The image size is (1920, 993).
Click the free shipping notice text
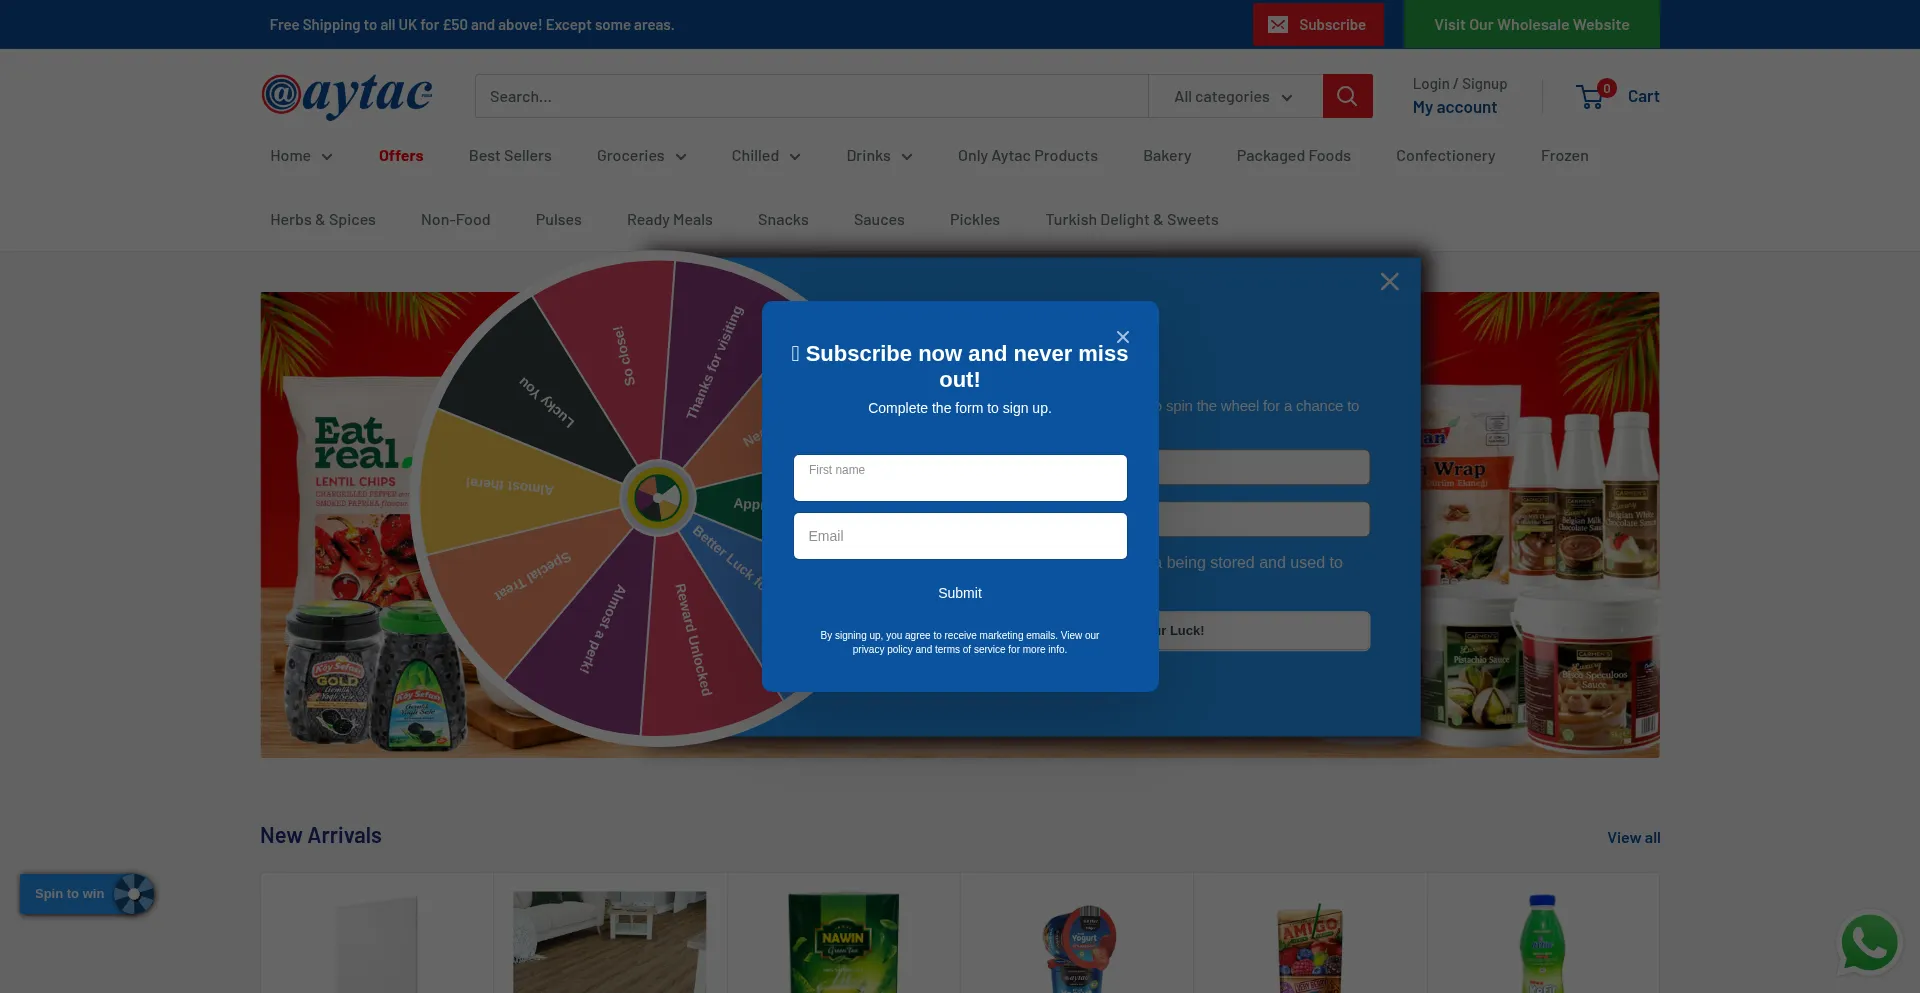(472, 25)
